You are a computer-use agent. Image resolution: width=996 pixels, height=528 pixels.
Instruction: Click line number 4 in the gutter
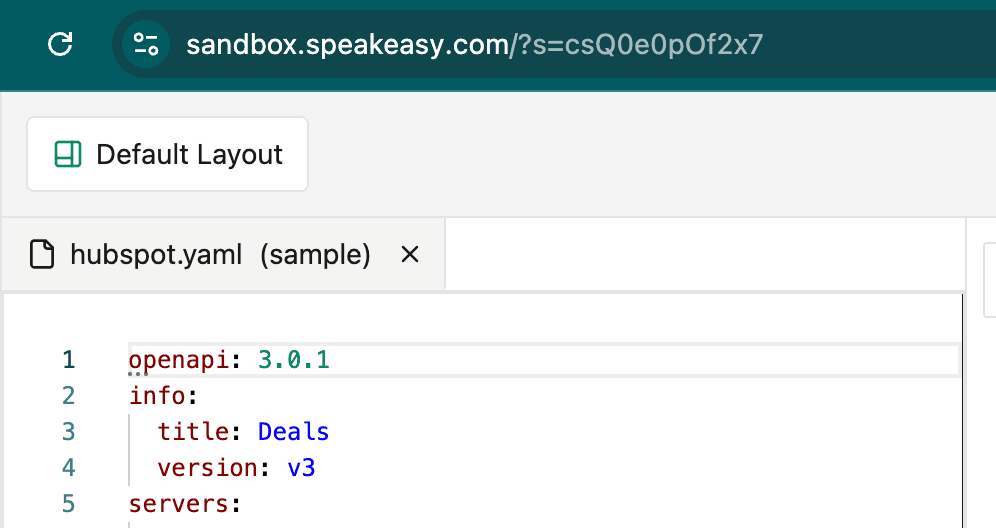coord(68,468)
